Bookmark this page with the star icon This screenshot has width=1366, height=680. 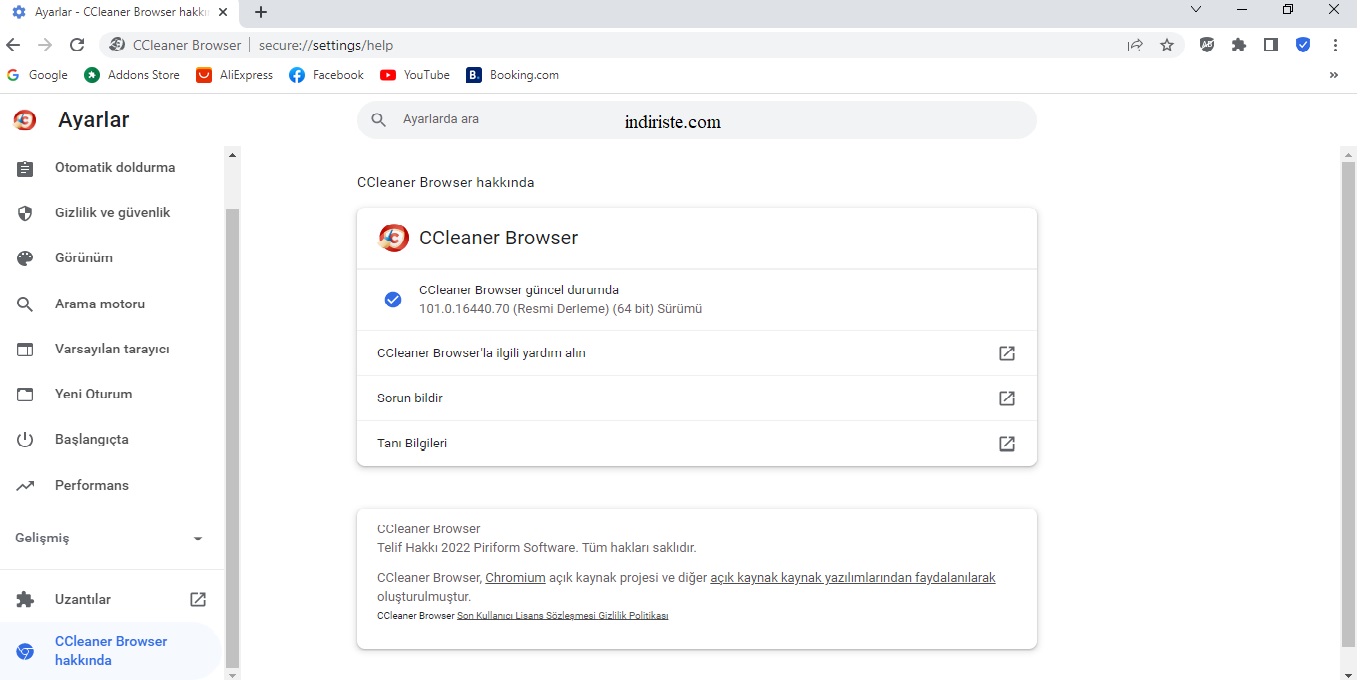pos(1167,45)
